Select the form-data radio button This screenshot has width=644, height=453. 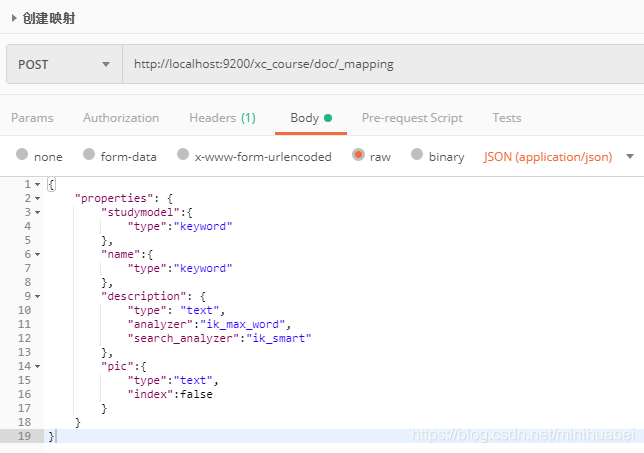pyautogui.click(x=89, y=154)
